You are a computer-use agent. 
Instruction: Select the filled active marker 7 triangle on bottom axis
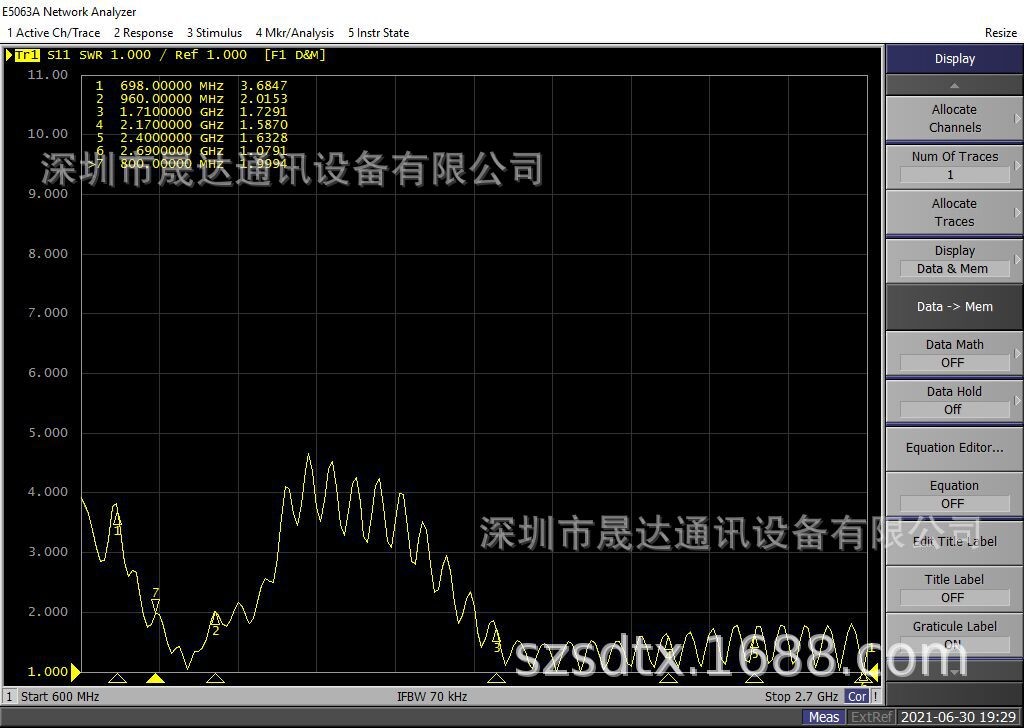coord(155,678)
